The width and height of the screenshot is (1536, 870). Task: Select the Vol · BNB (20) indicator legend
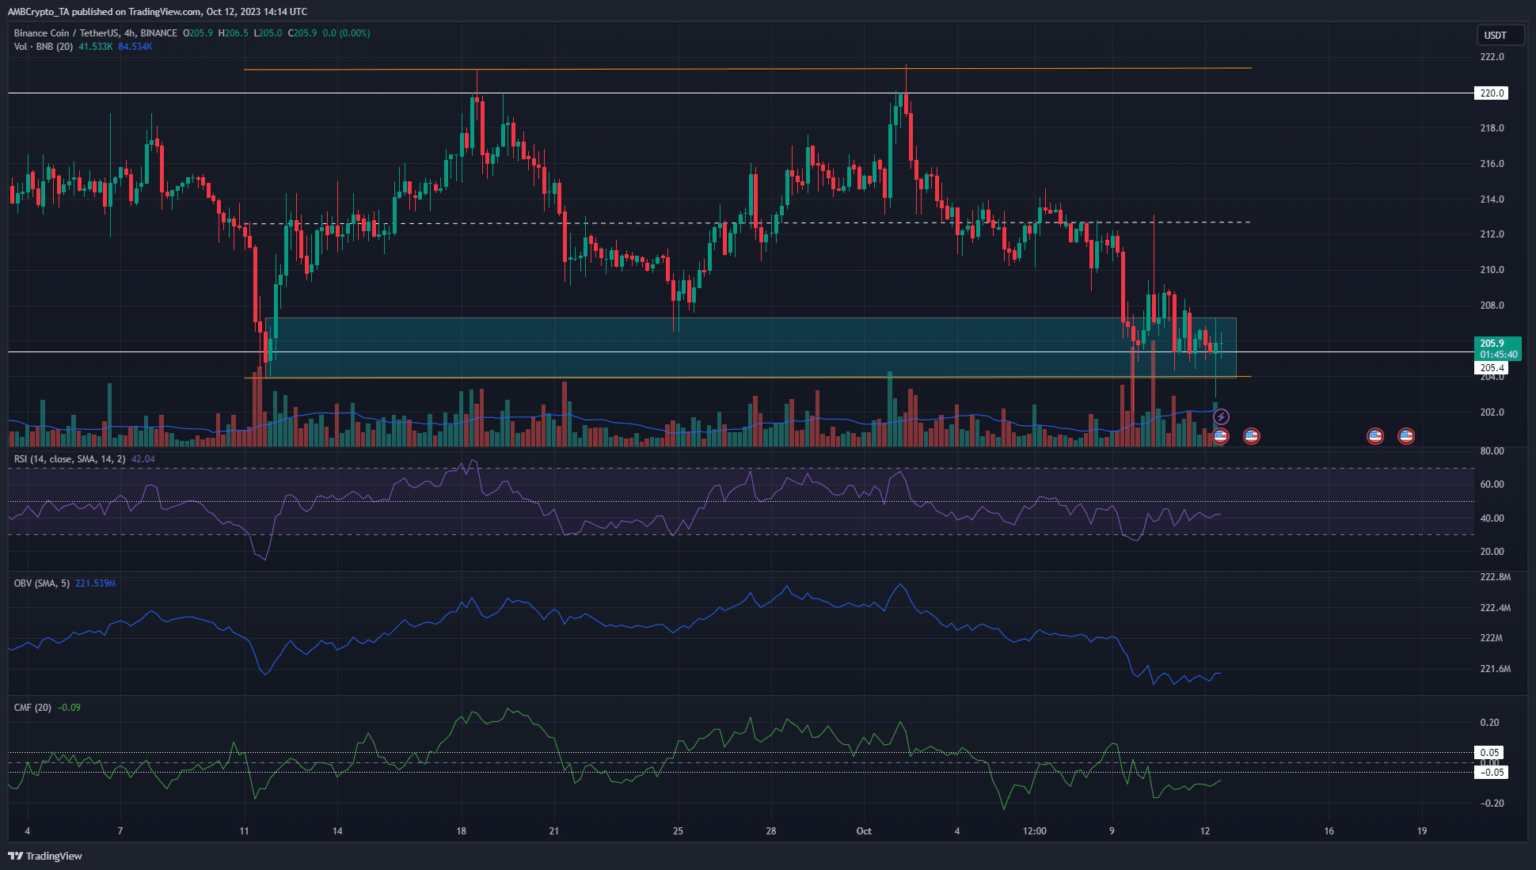[43, 47]
